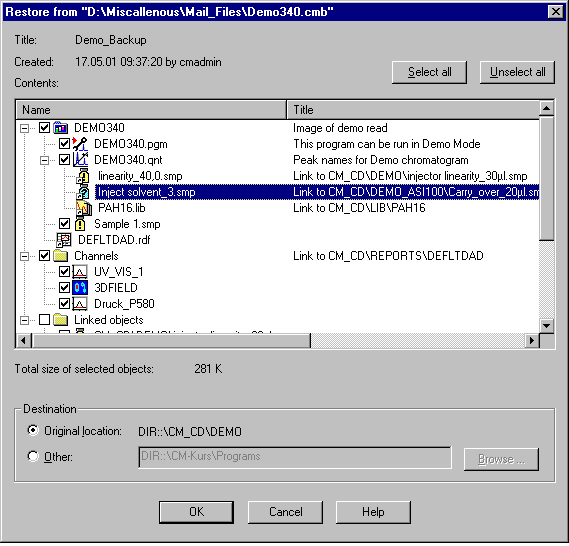The width and height of the screenshot is (569, 546).
Task: Click the UV_VIS_1 chromatogram channel icon
Action: [x=80, y=272]
